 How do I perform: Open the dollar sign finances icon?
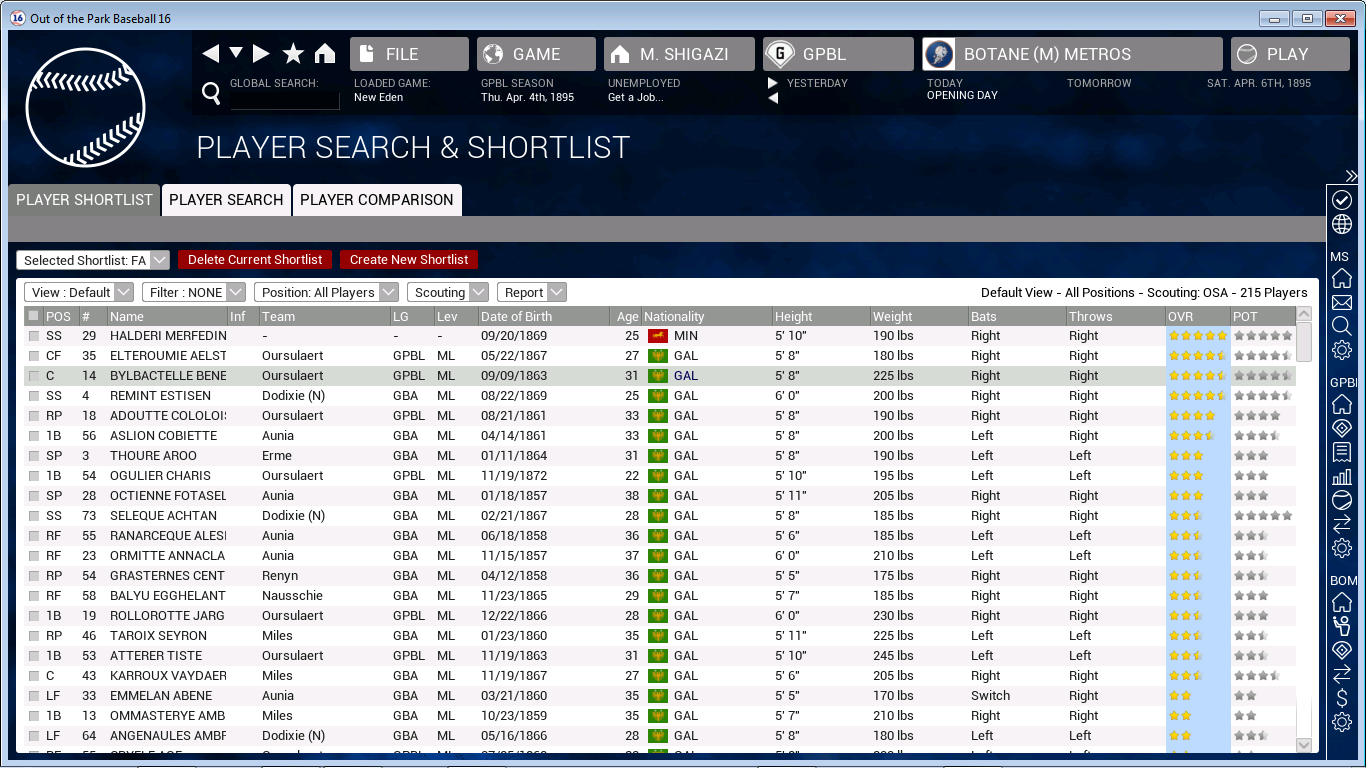point(1342,698)
